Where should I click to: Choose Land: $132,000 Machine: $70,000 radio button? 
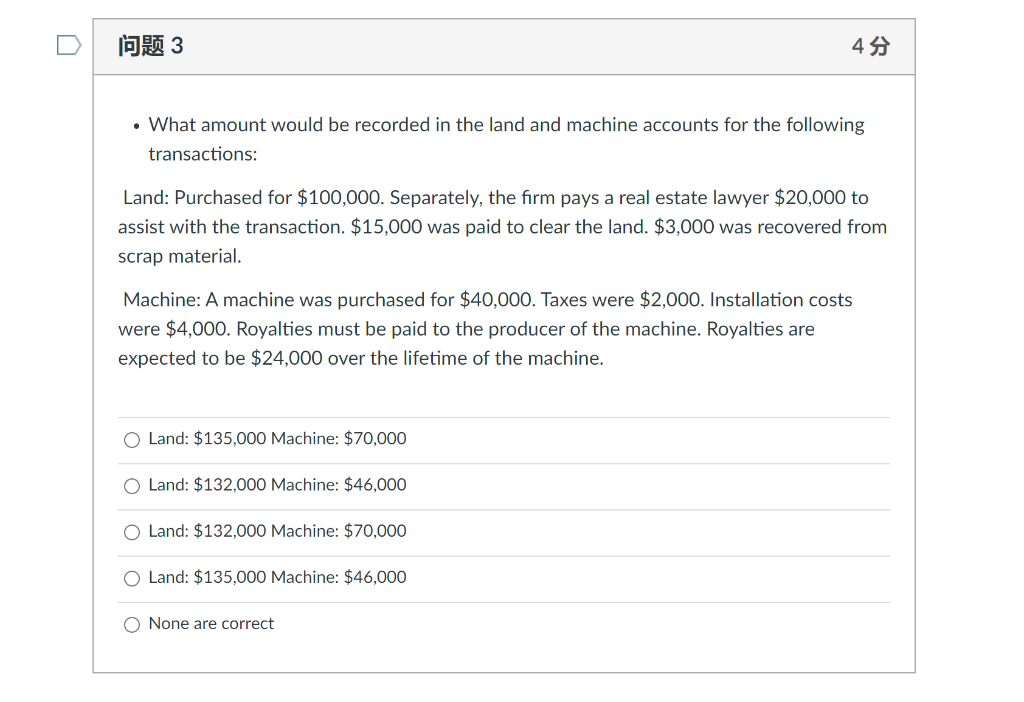coord(132,532)
